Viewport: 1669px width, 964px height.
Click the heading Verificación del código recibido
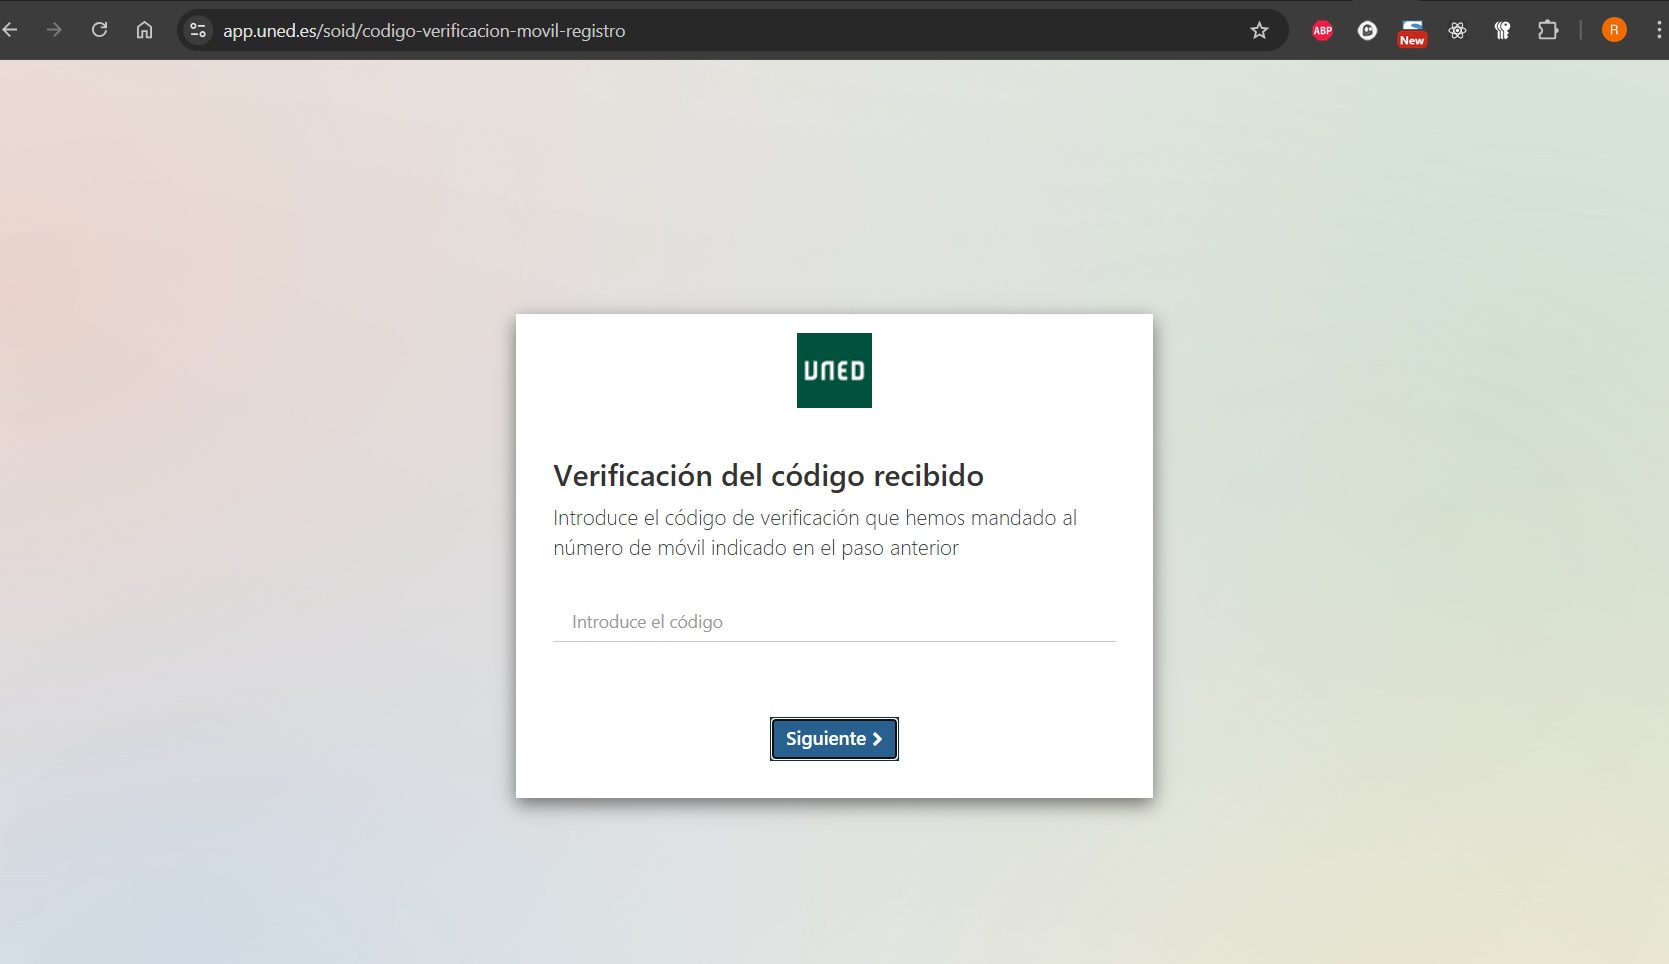[x=768, y=476]
